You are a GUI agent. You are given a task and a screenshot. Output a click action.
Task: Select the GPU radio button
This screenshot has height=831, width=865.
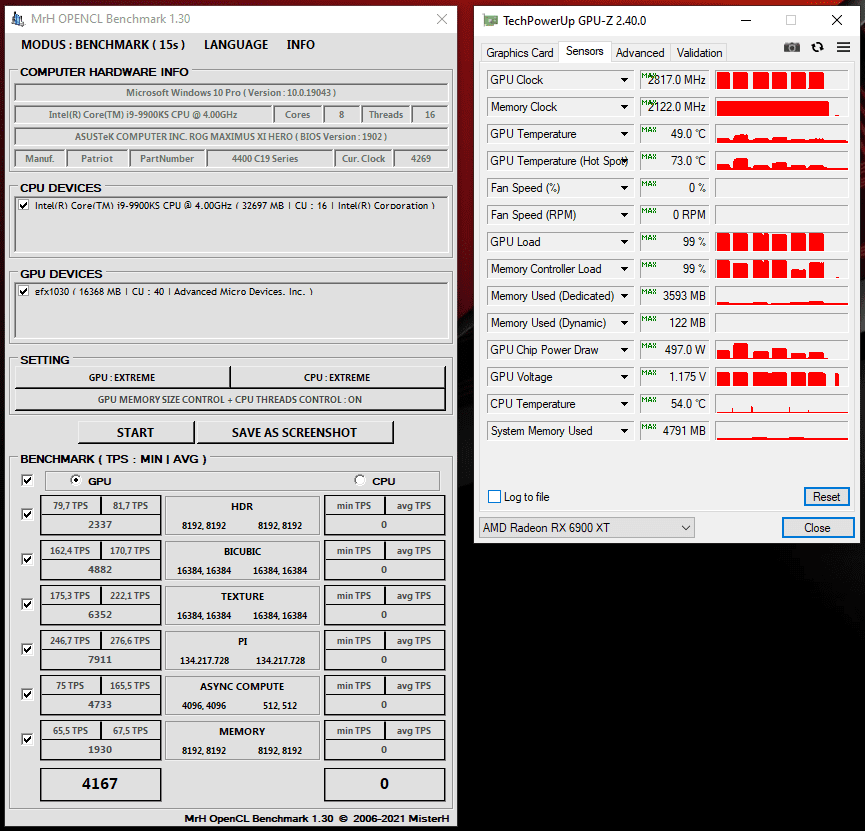tap(76, 480)
